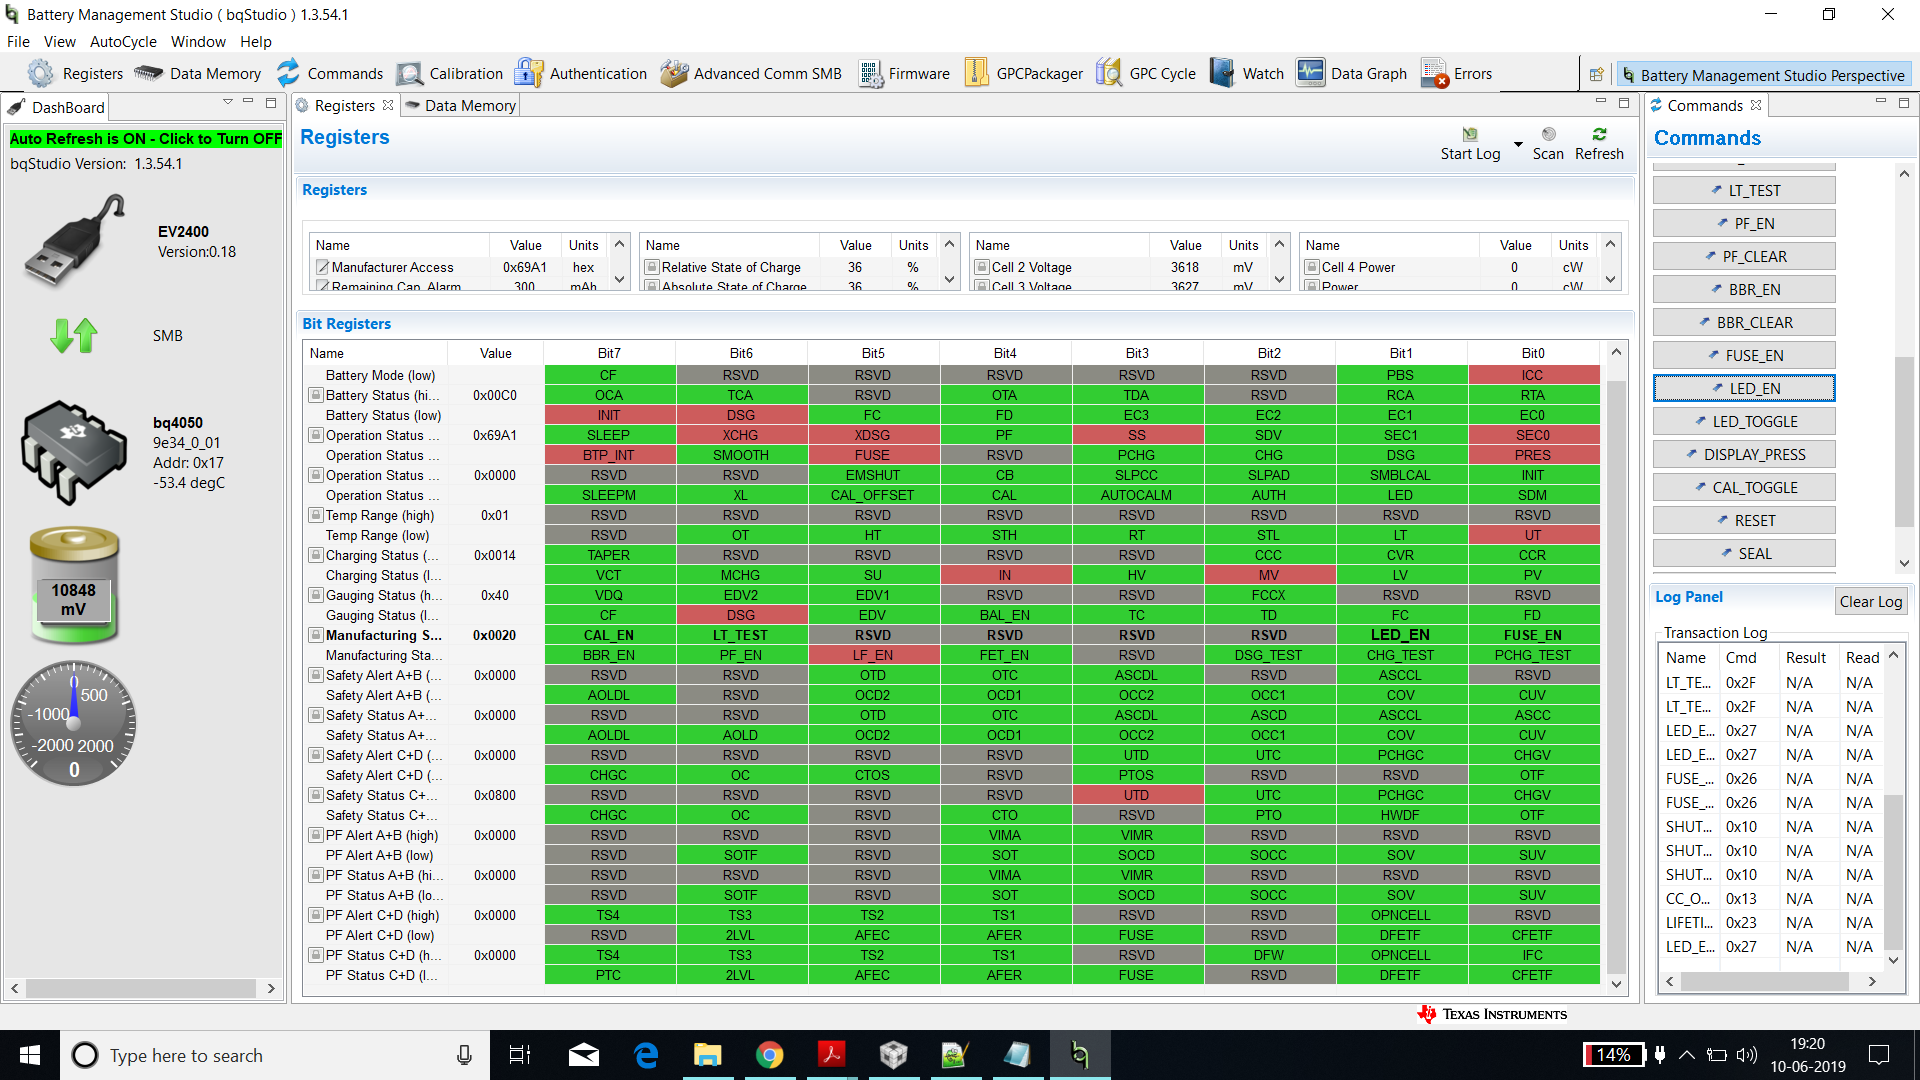
Task: Click the SEAL command button
Action: [x=1744, y=553]
